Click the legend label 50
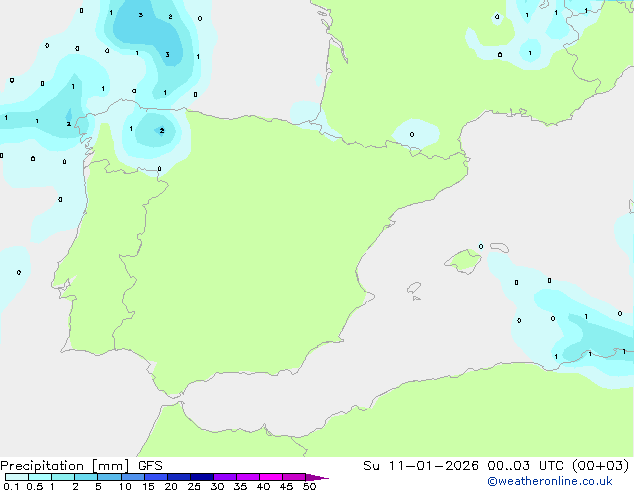The width and height of the screenshot is (634, 490). tap(309, 486)
